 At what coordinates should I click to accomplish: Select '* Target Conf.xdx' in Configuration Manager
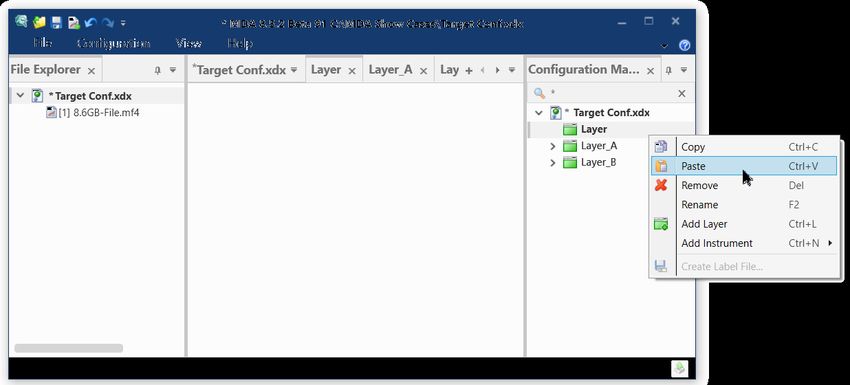coord(607,113)
